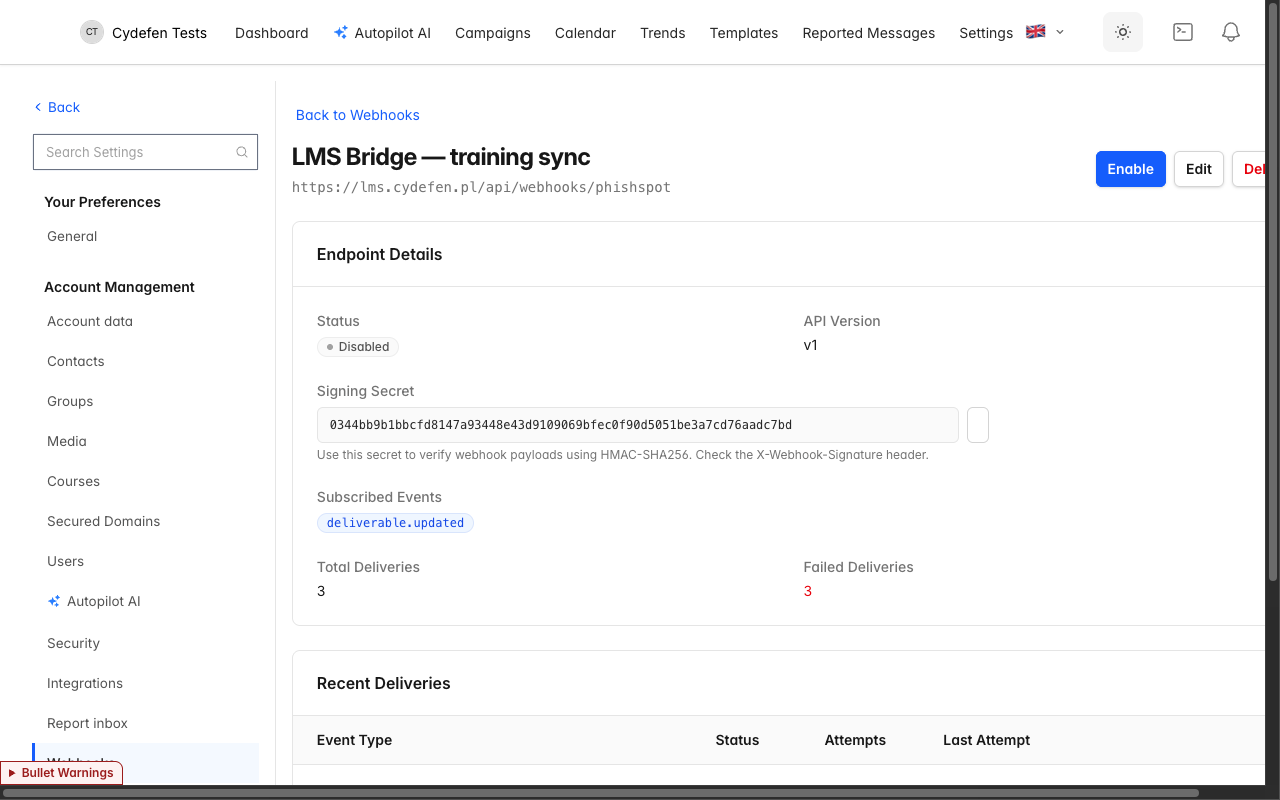1280x800 pixels.
Task: Open the Dashboard menu item
Action: [x=272, y=33]
